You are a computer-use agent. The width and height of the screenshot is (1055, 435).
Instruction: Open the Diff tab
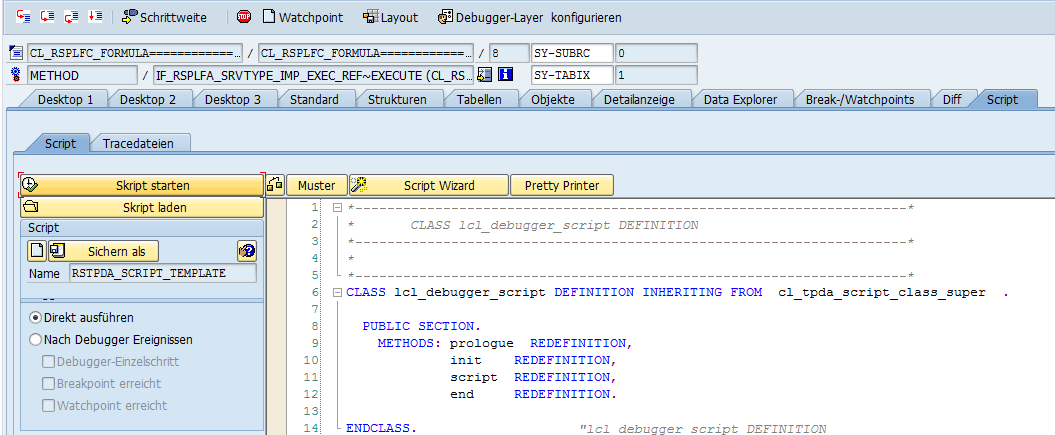point(952,100)
